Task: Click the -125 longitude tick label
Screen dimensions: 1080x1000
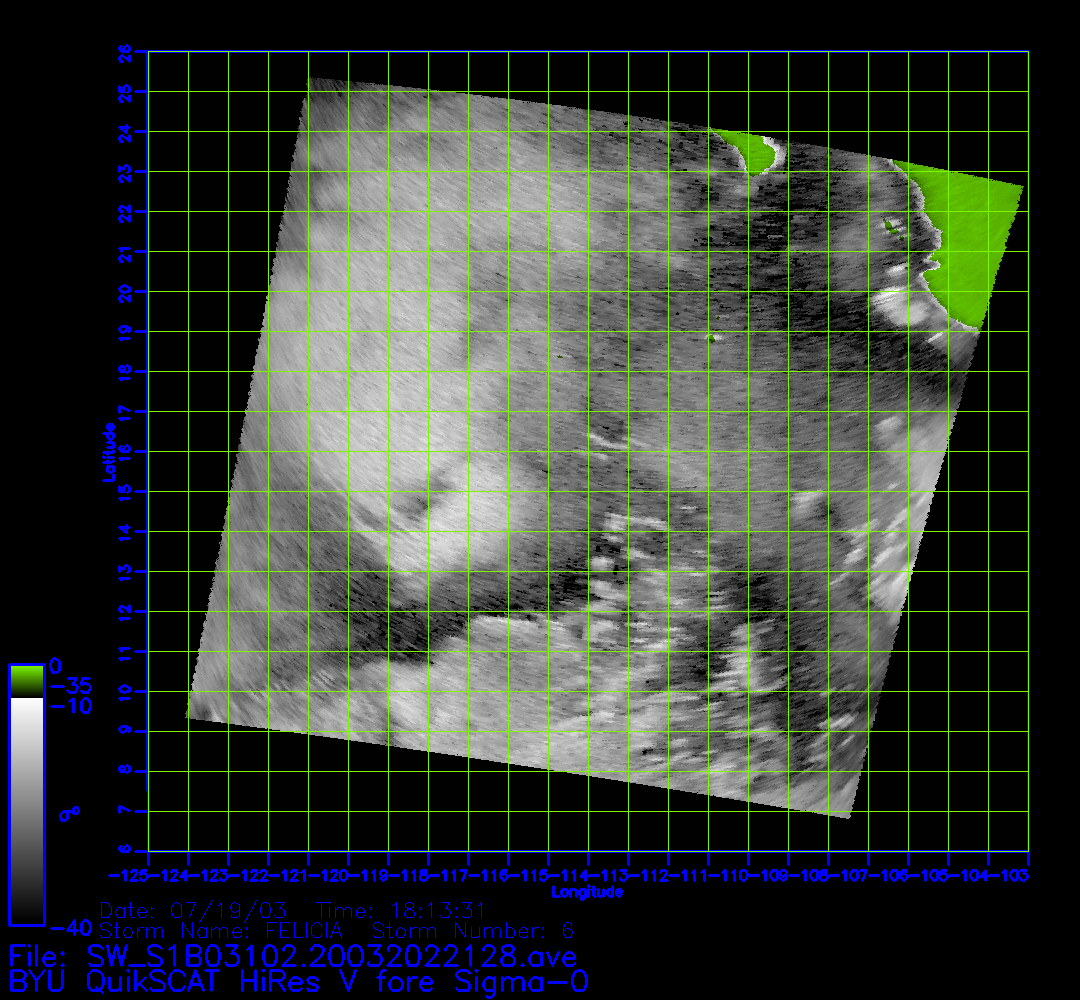Action: pos(132,875)
